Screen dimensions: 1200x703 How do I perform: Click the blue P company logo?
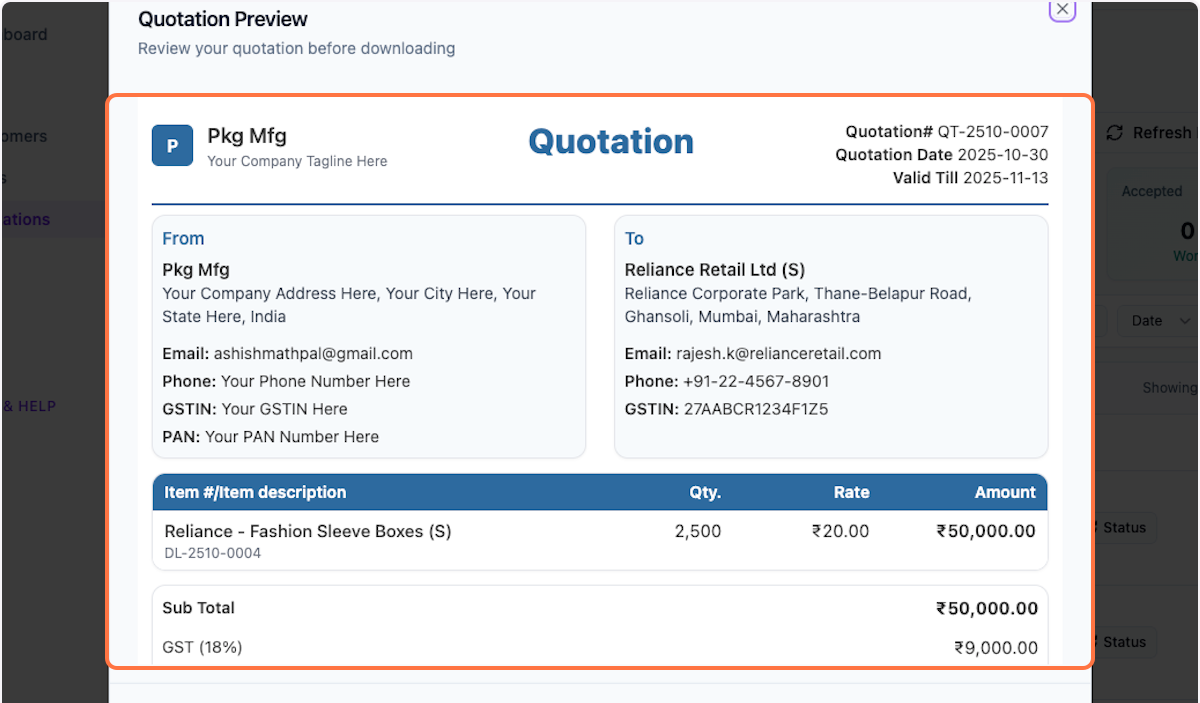click(172, 146)
